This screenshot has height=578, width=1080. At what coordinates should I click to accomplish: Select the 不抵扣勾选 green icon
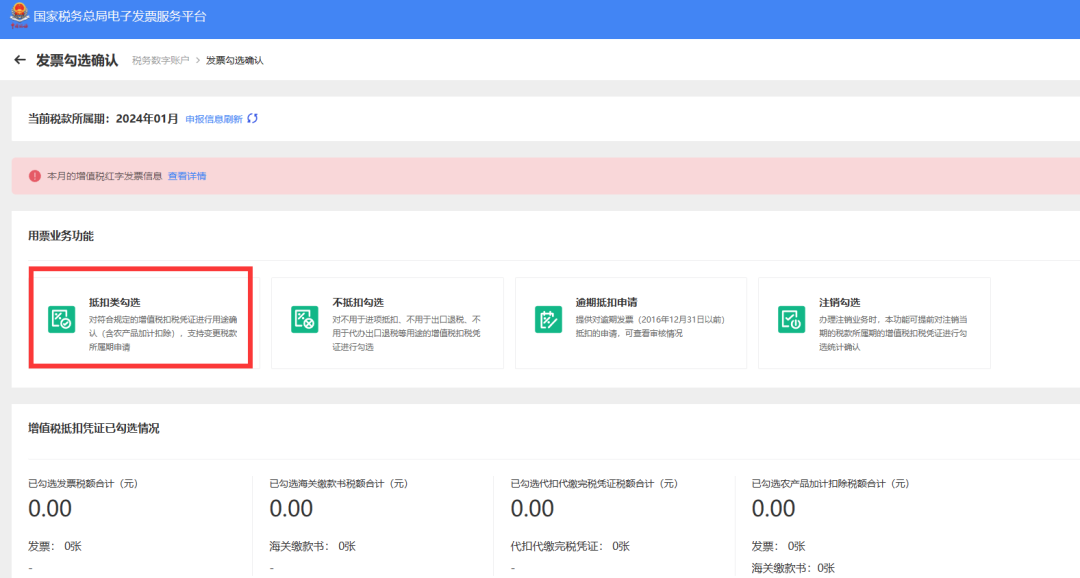click(x=304, y=319)
